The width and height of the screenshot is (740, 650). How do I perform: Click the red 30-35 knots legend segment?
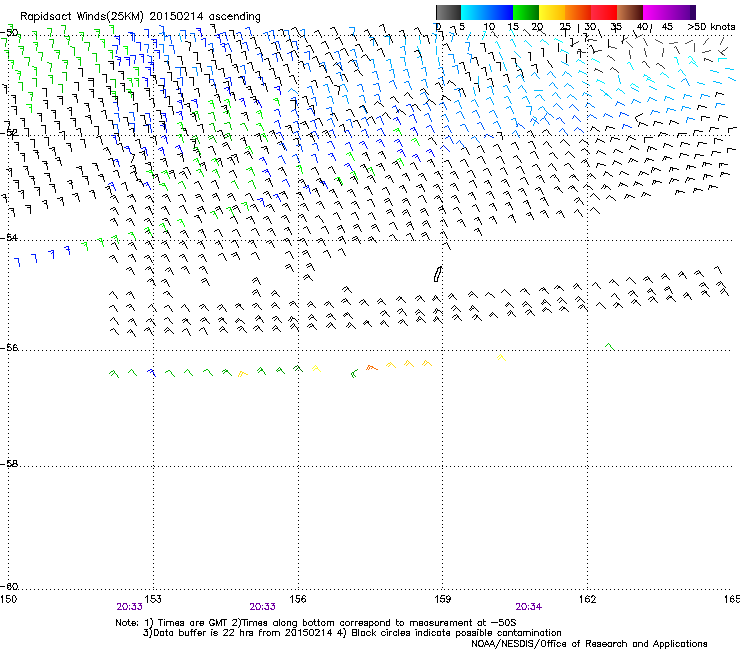pos(604,12)
